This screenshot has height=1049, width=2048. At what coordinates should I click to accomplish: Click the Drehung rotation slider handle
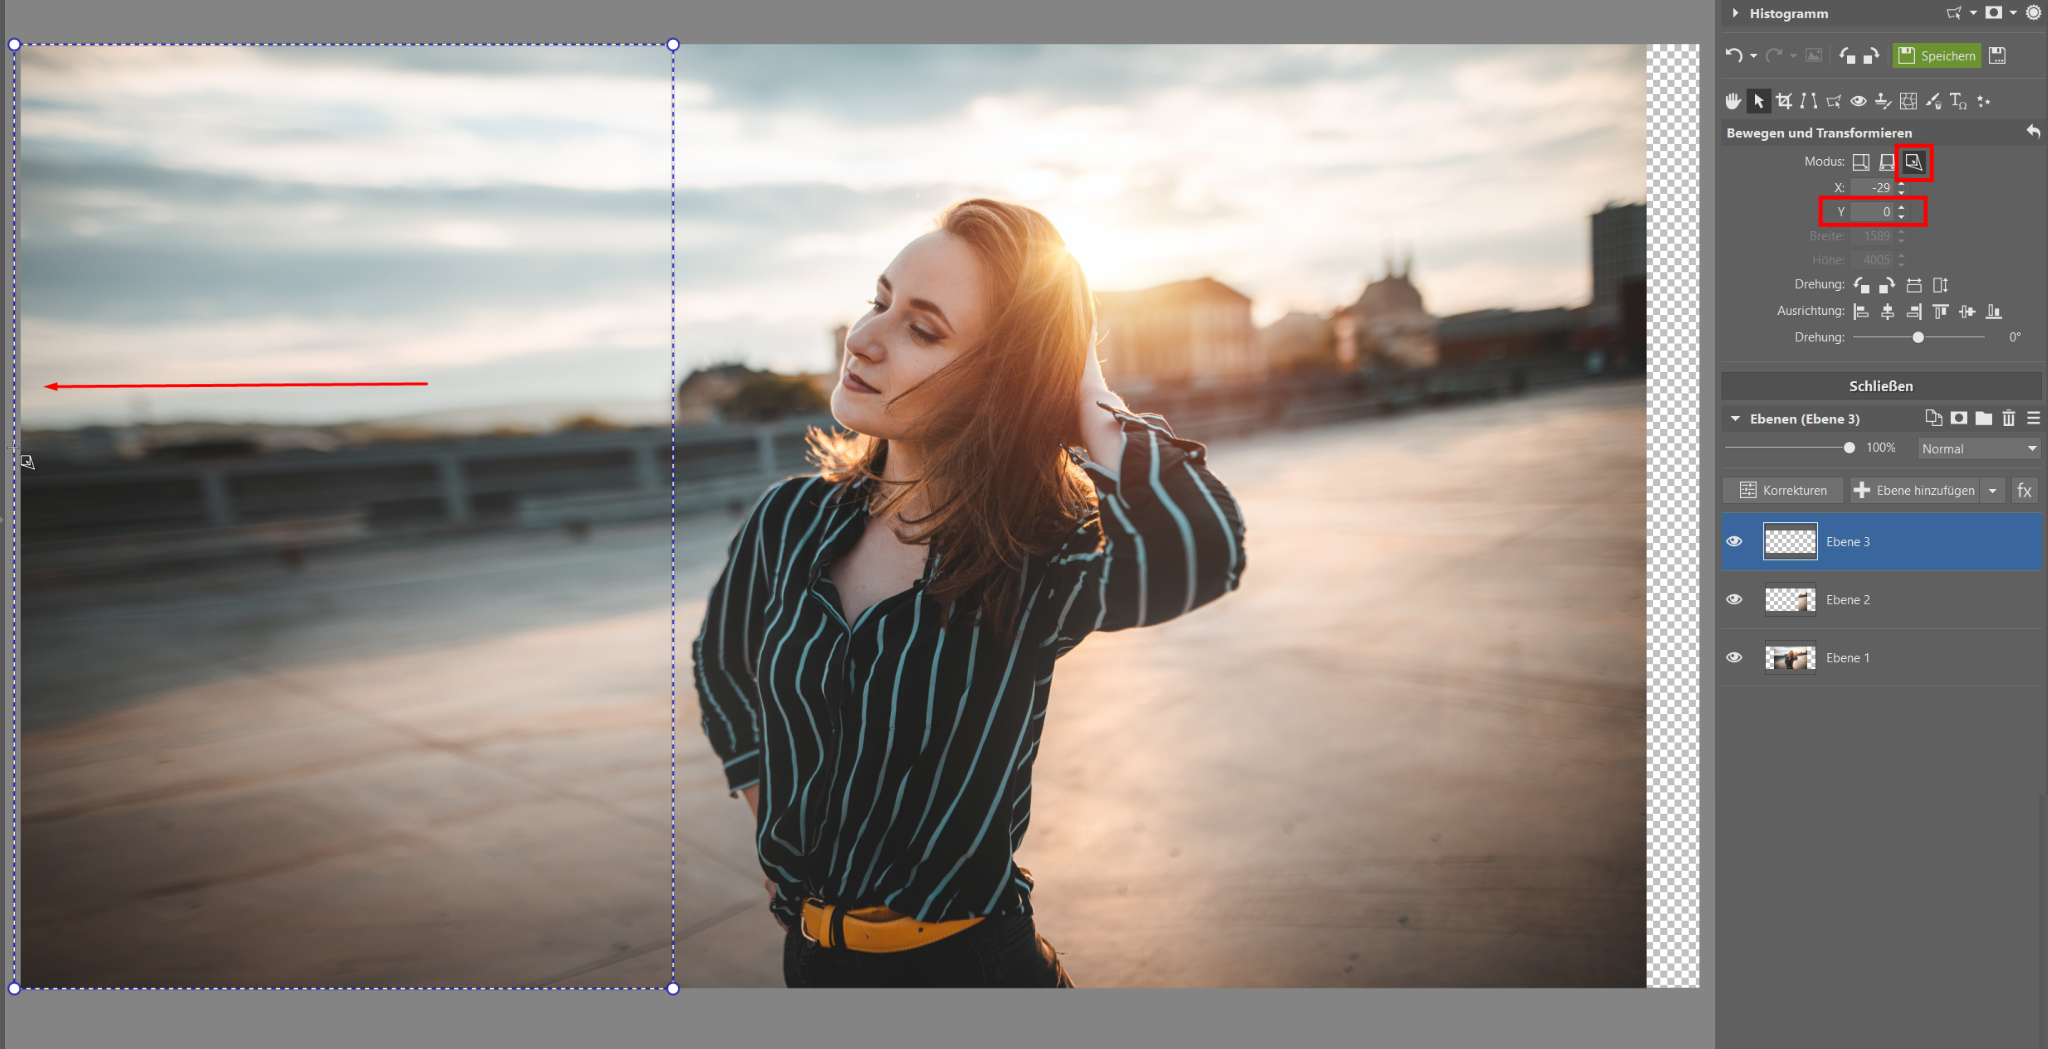(1918, 337)
